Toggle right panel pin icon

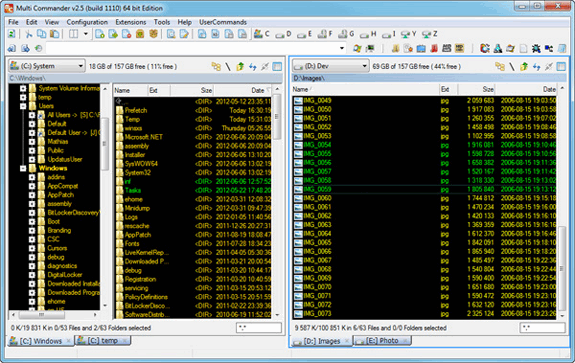(549, 66)
